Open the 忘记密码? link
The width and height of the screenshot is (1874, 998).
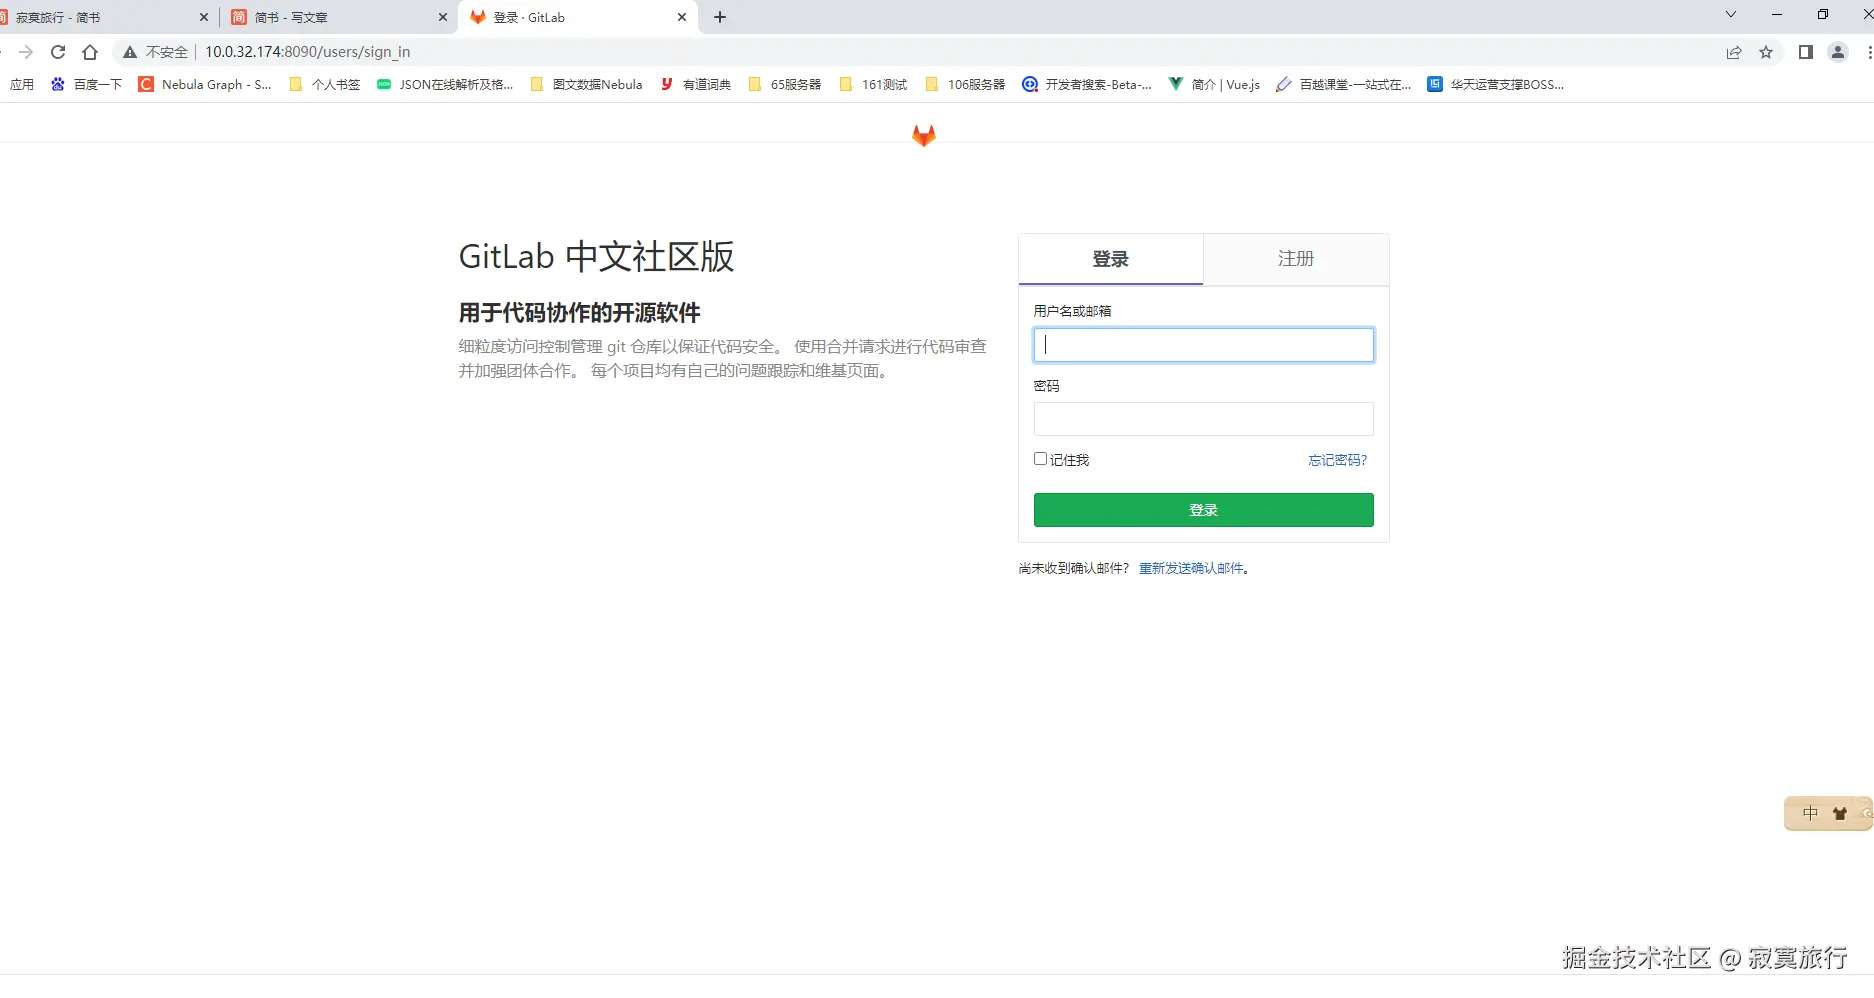pos(1337,460)
